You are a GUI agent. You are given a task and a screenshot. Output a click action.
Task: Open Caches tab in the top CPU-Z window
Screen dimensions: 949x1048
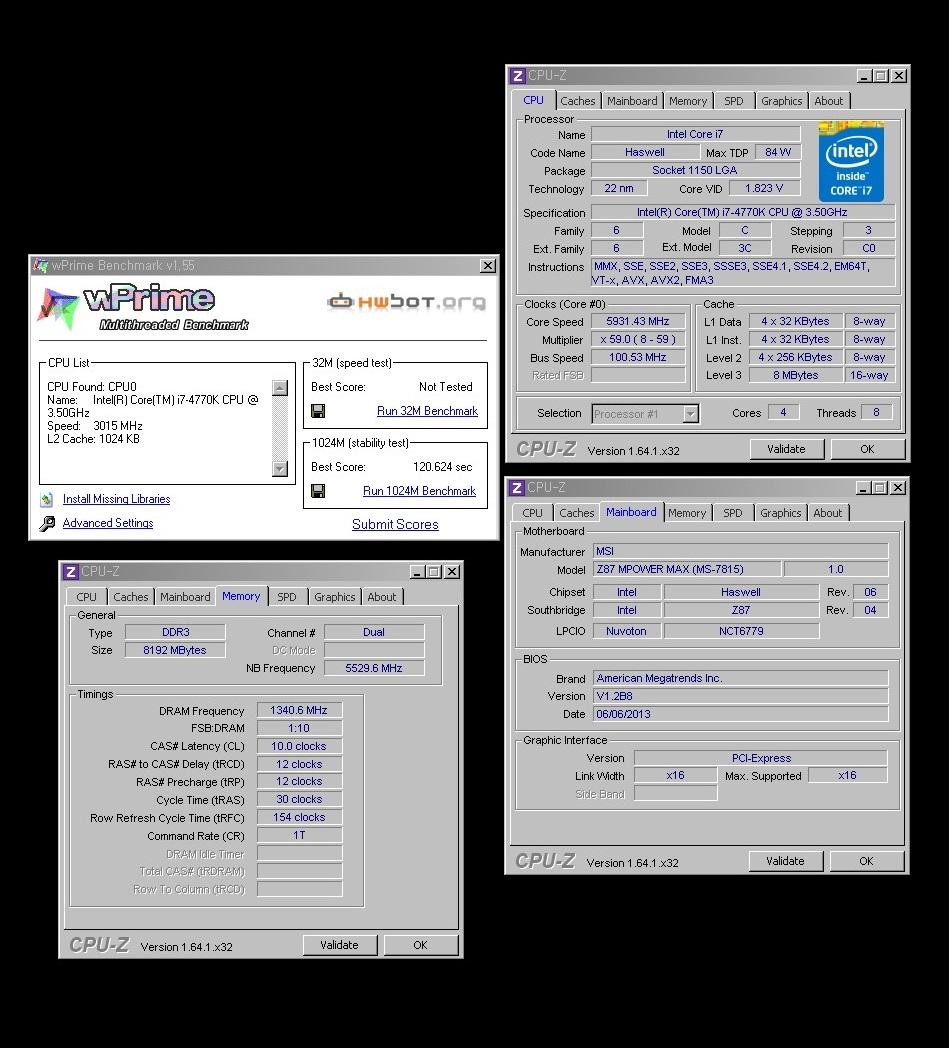click(x=577, y=101)
